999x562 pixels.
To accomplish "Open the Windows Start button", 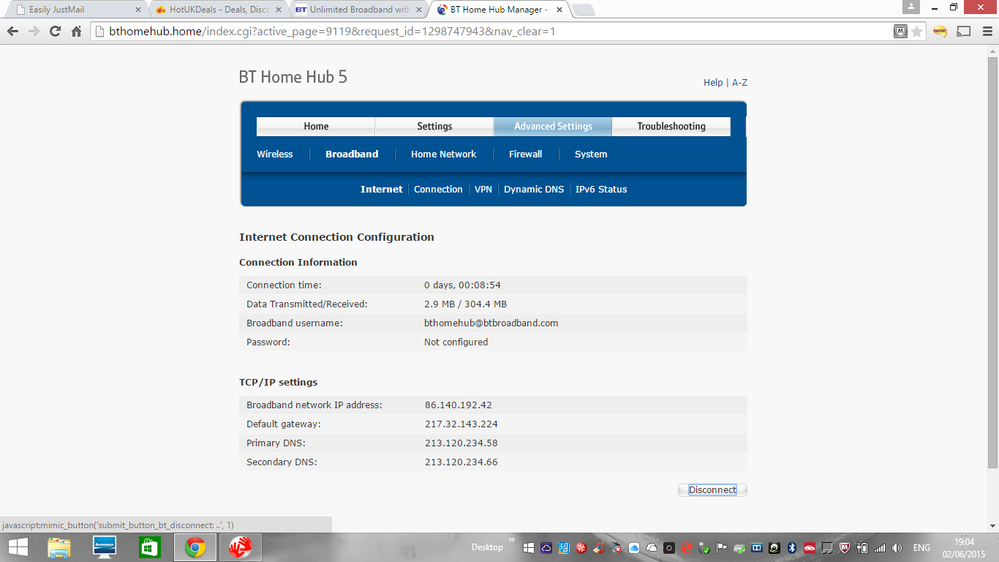I will point(18,547).
